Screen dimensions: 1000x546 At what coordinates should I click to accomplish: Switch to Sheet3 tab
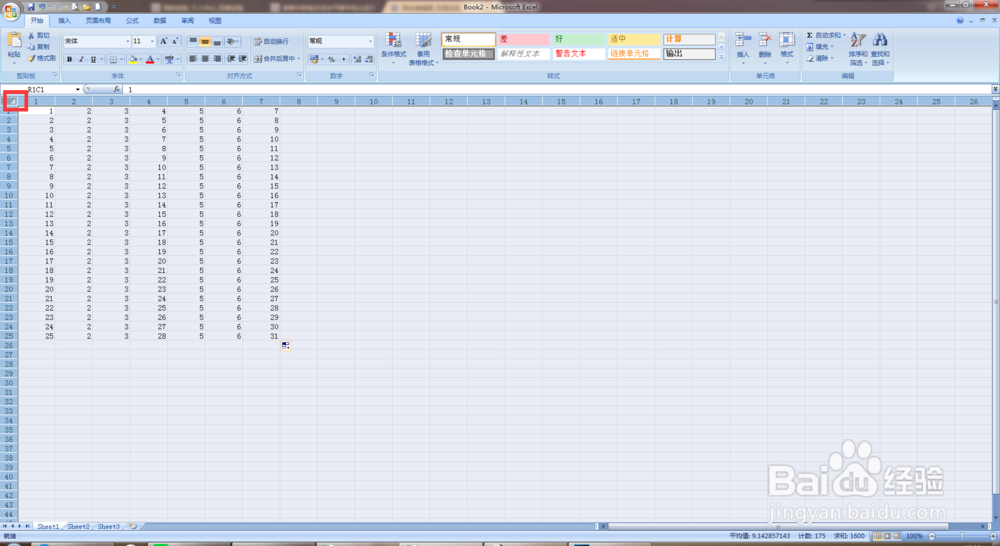[108, 526]
